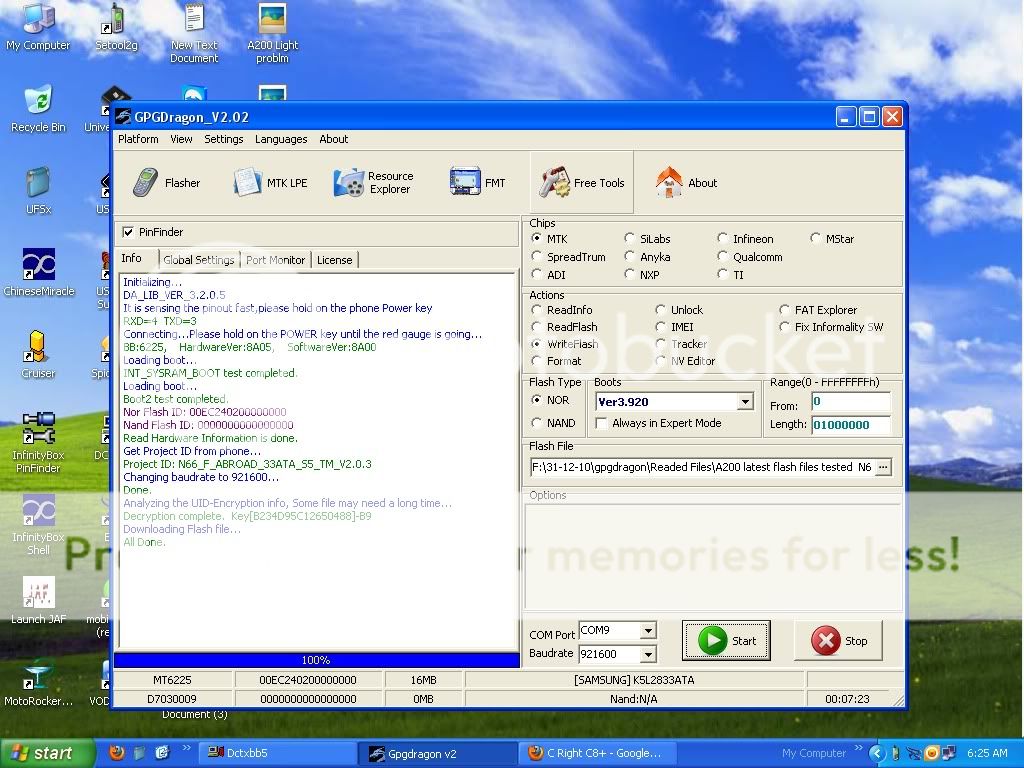1024x768 pixels.
Task: Click the [SAMSUNG] K5L2833ATA status cell
Action: point(634,680)
